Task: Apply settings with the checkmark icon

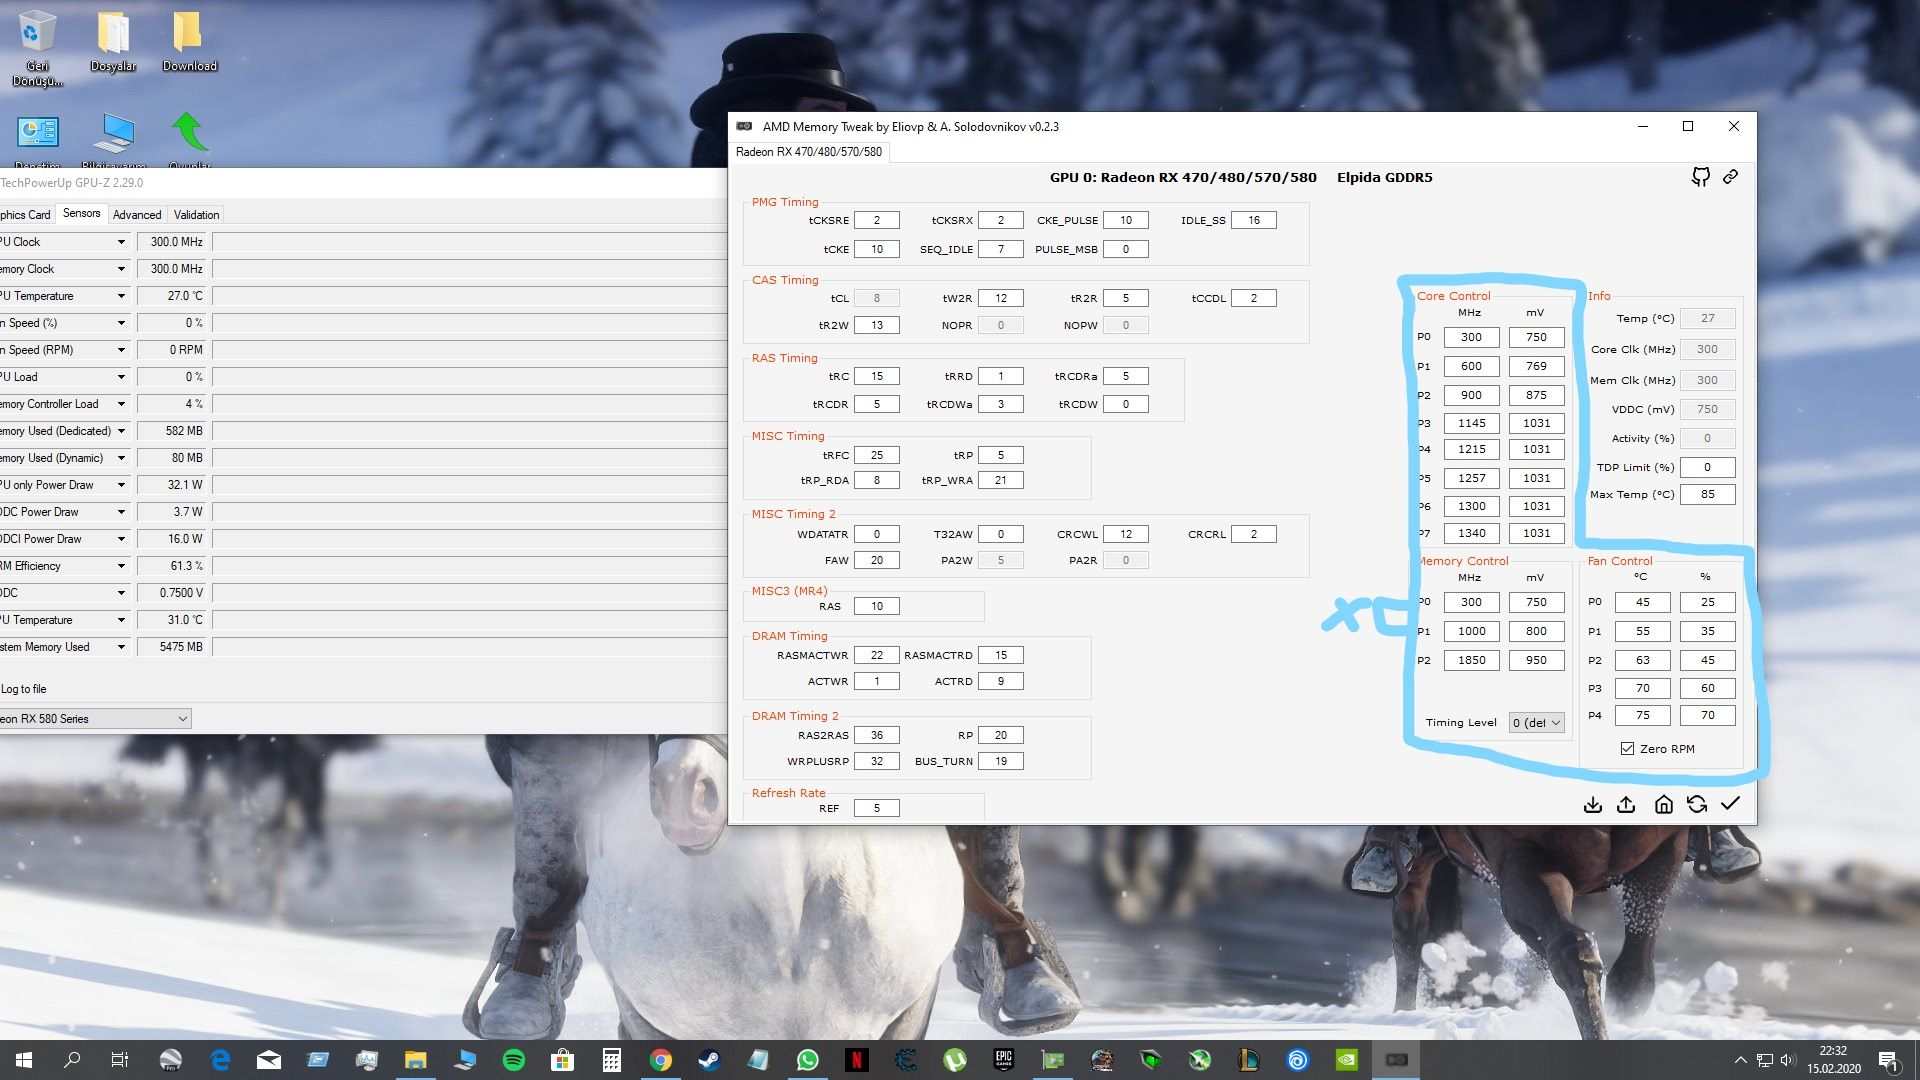Action: pyautogui.click(x=1731, y=804)
